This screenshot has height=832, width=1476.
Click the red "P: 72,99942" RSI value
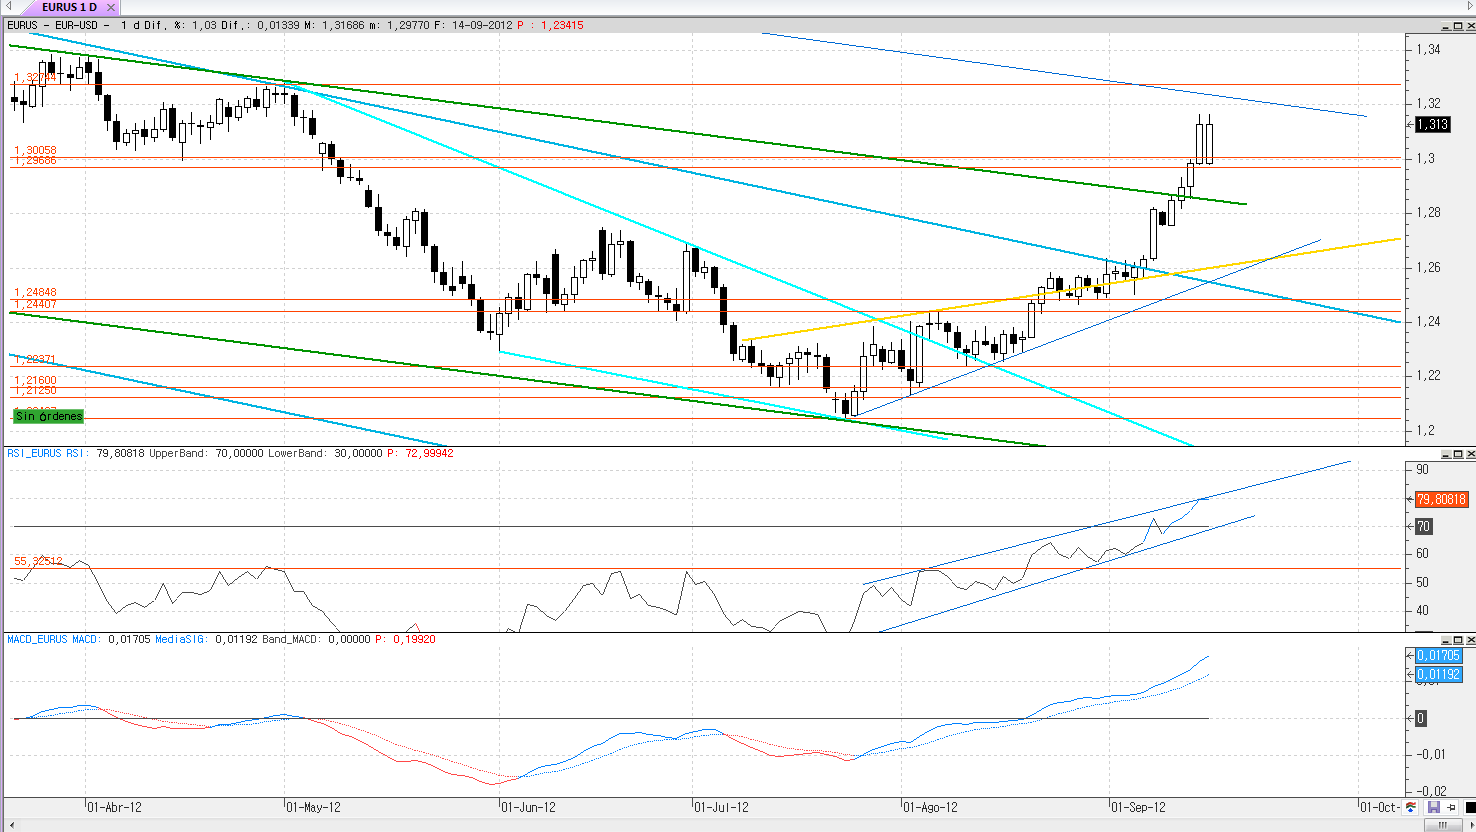421,453
